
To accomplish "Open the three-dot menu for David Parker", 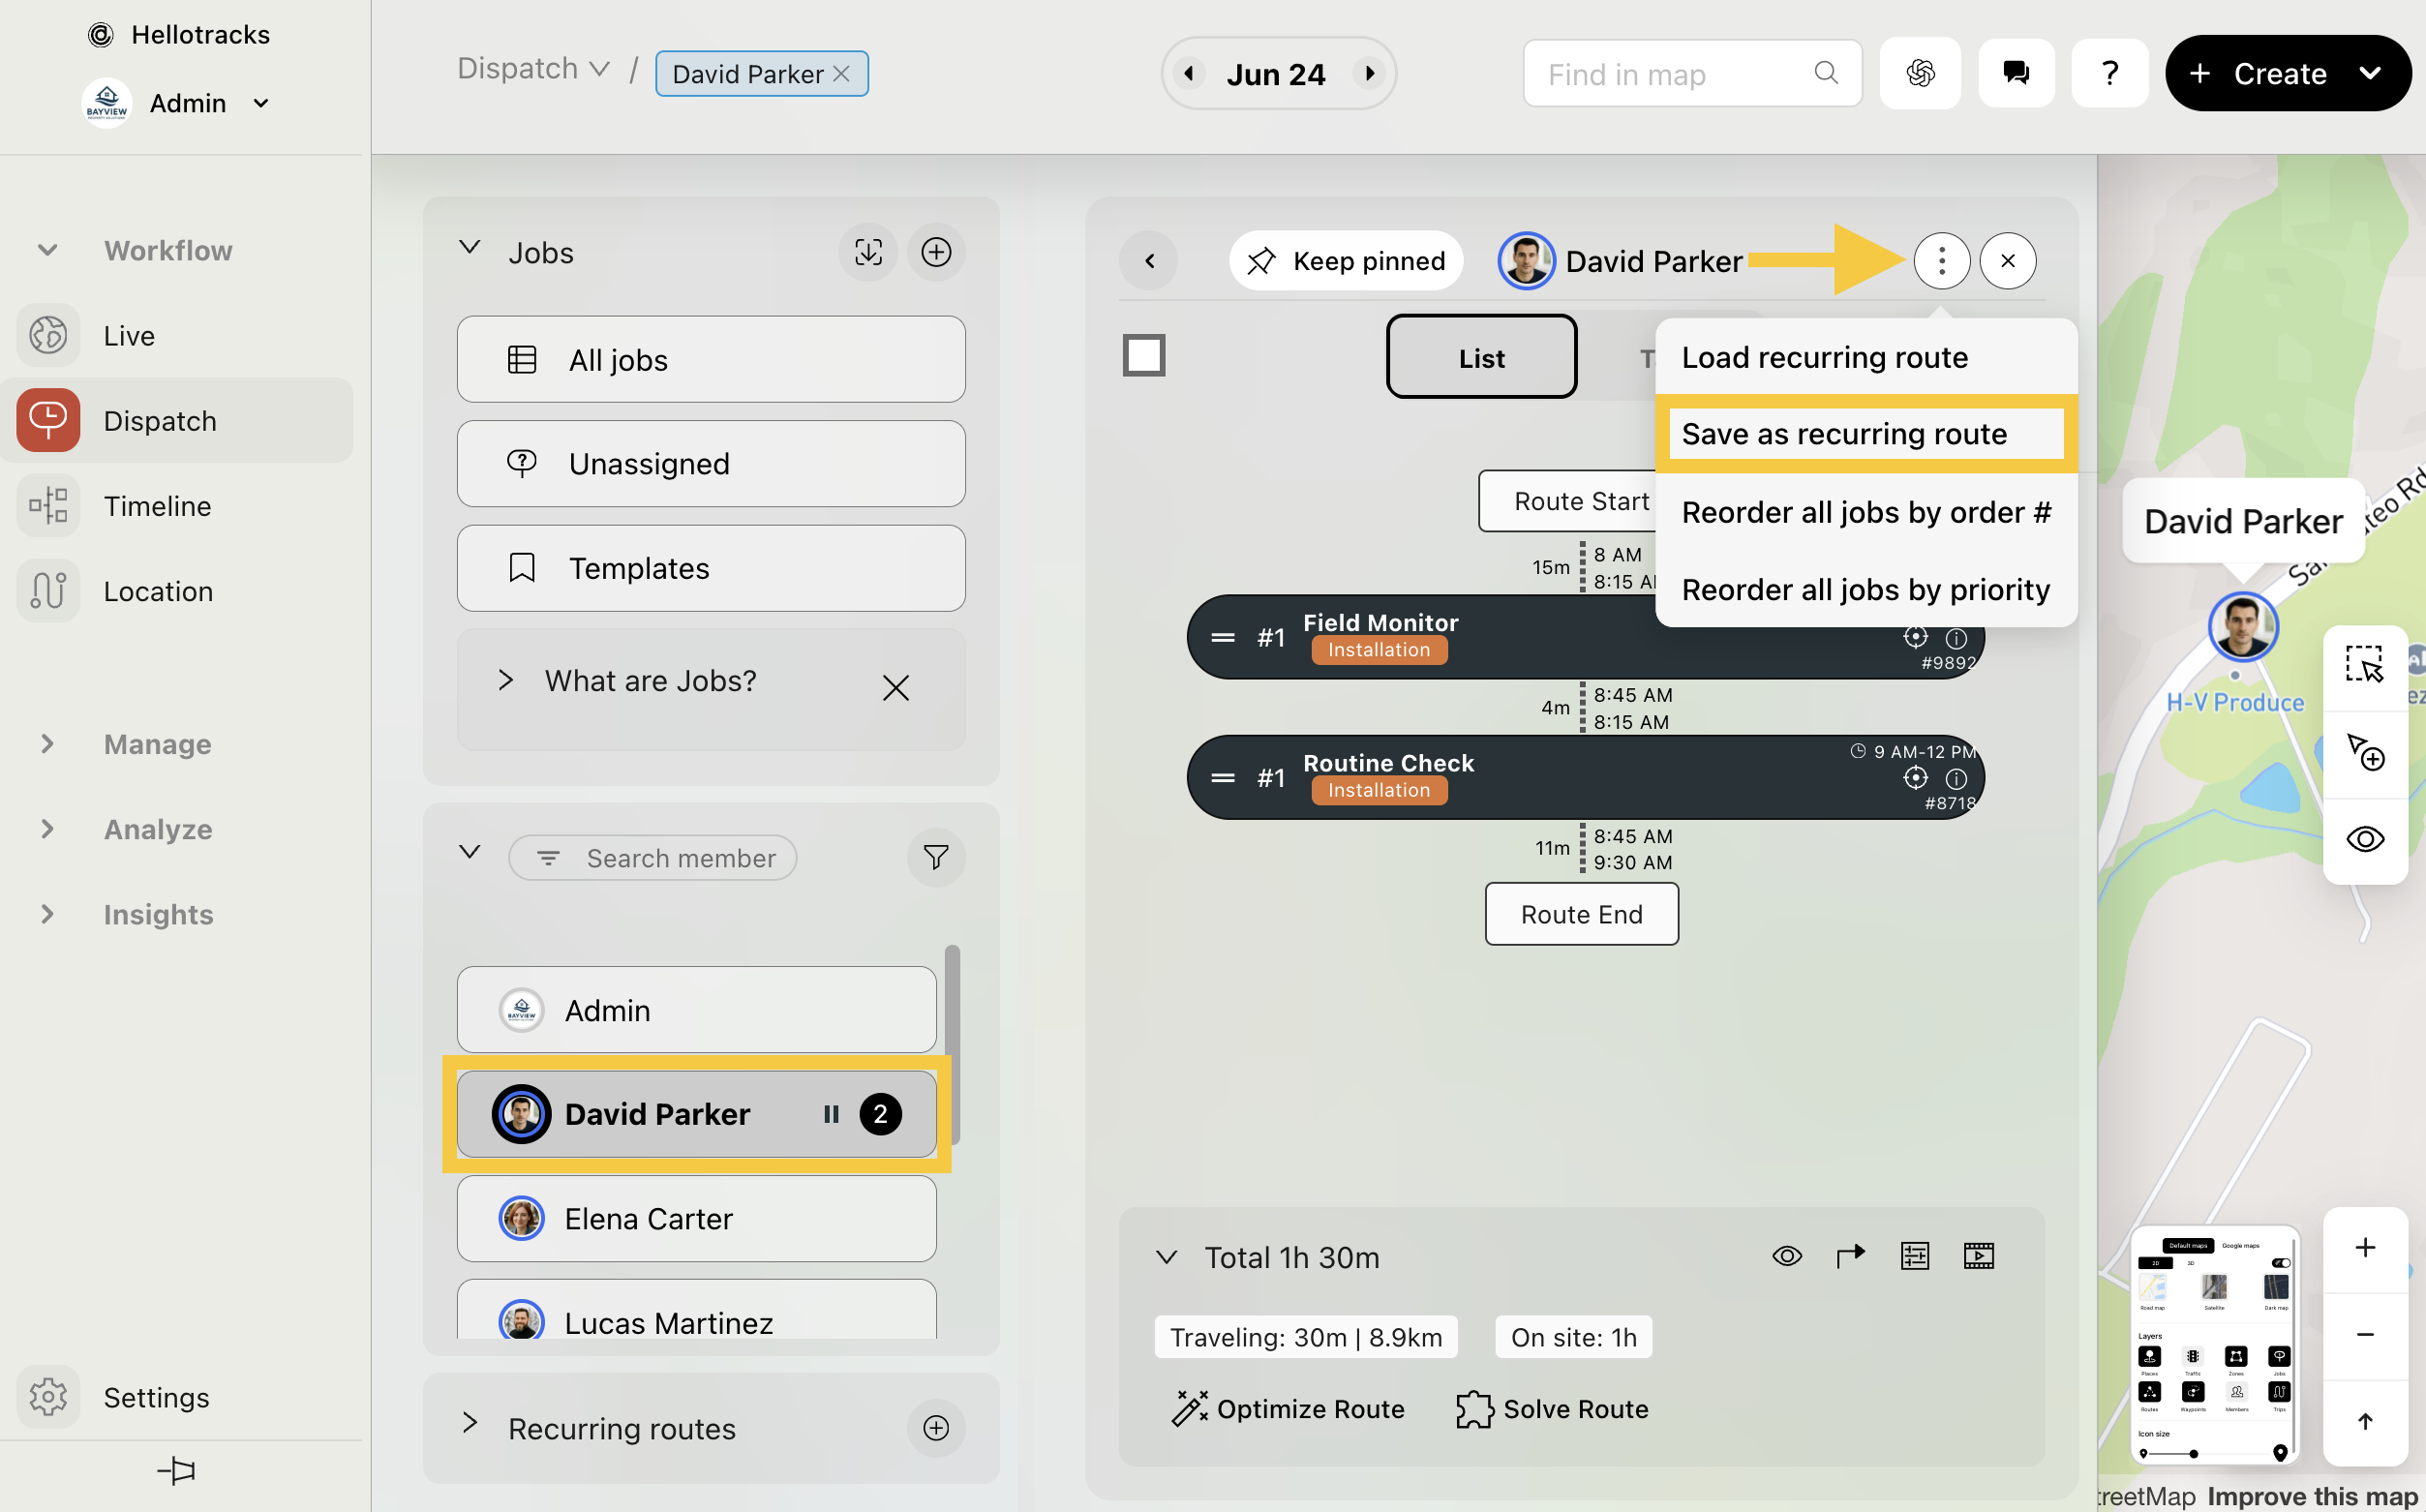I will (1942, 261).
